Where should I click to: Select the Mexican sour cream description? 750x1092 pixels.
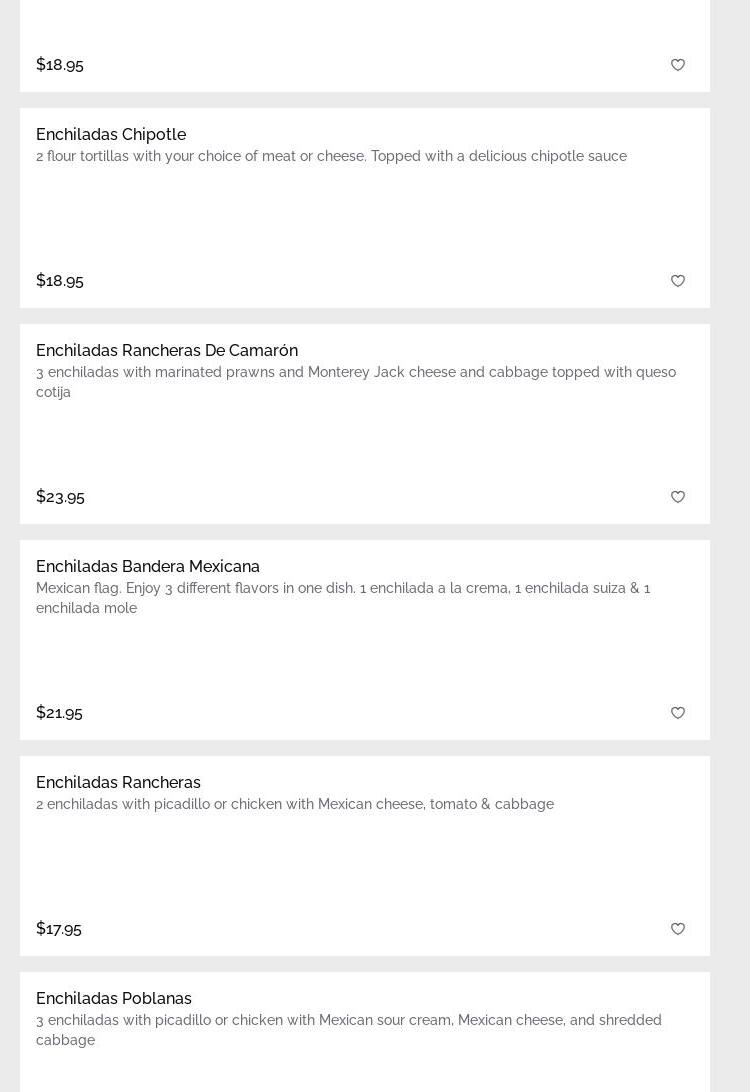[x=348, y=1029]
